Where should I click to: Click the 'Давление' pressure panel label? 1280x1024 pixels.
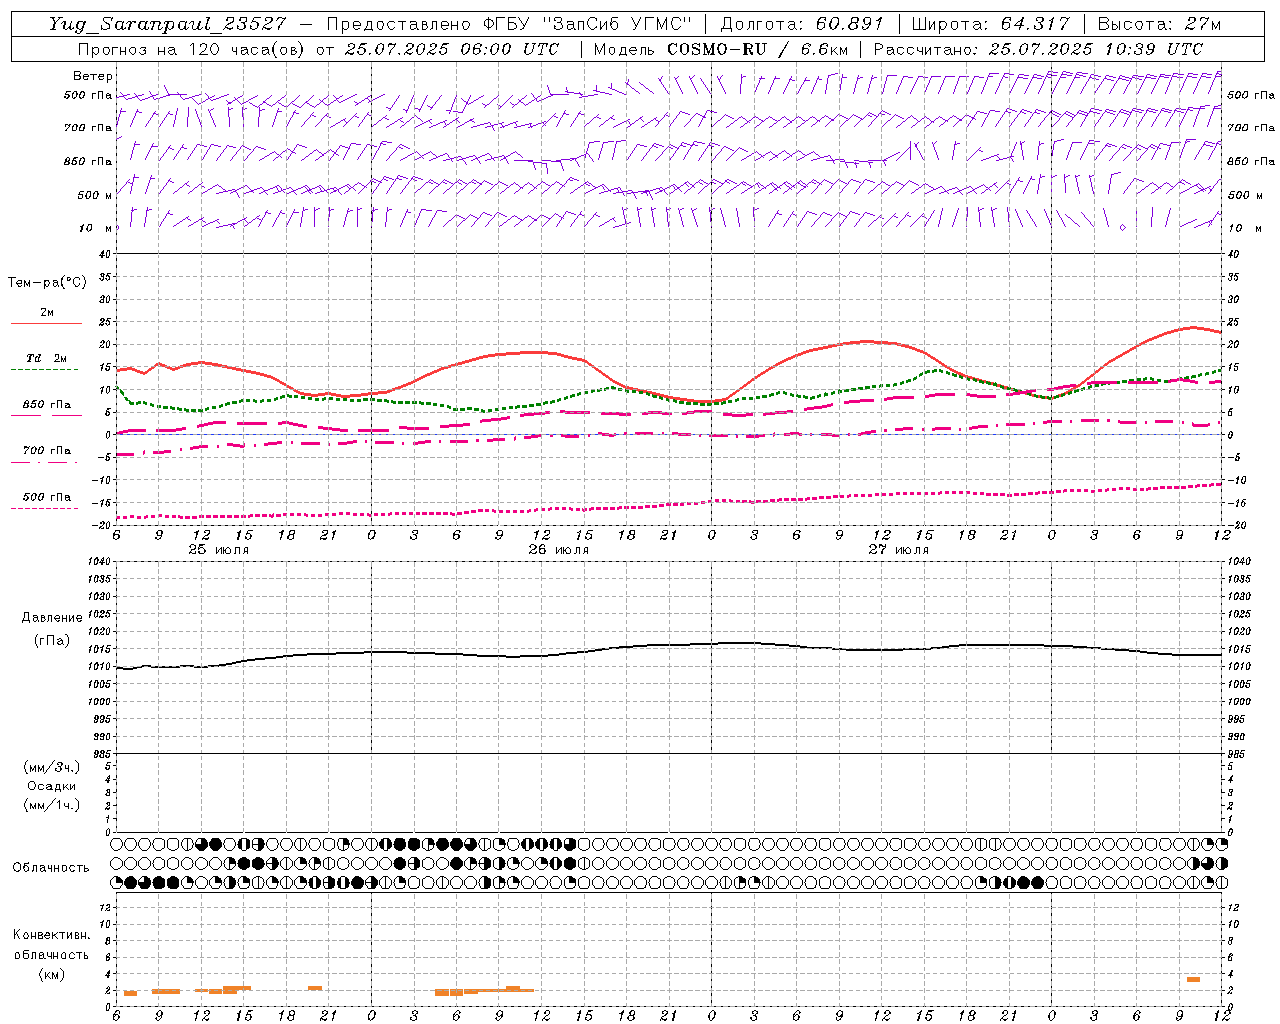pos(52,618)
